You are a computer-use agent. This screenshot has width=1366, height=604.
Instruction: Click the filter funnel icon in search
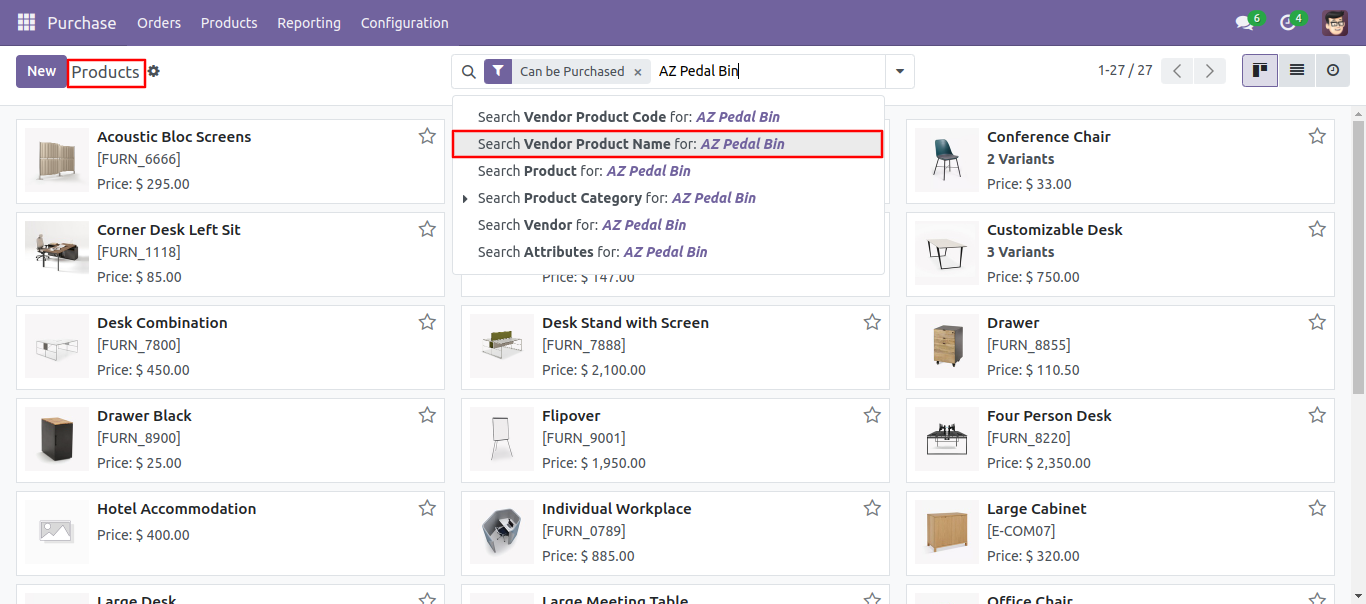coord(498,72)
